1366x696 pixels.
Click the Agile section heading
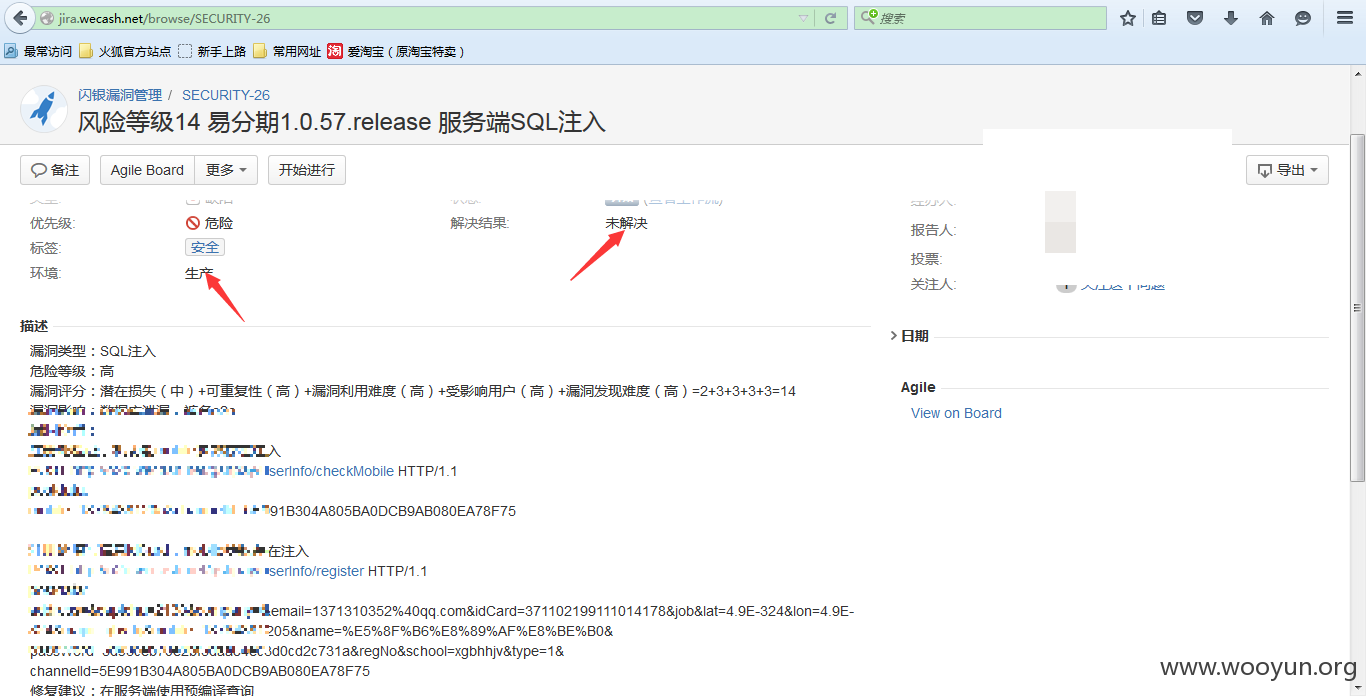tap(918, 387)
